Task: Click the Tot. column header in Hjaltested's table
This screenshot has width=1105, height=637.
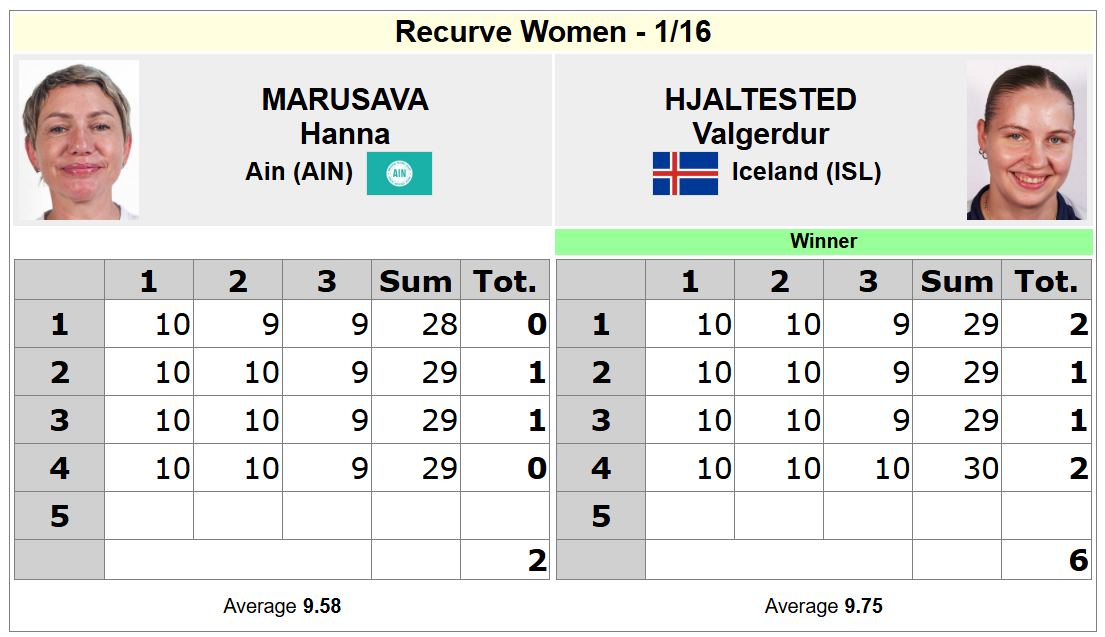Action: pyautogui.click(x=1046, y=282)
